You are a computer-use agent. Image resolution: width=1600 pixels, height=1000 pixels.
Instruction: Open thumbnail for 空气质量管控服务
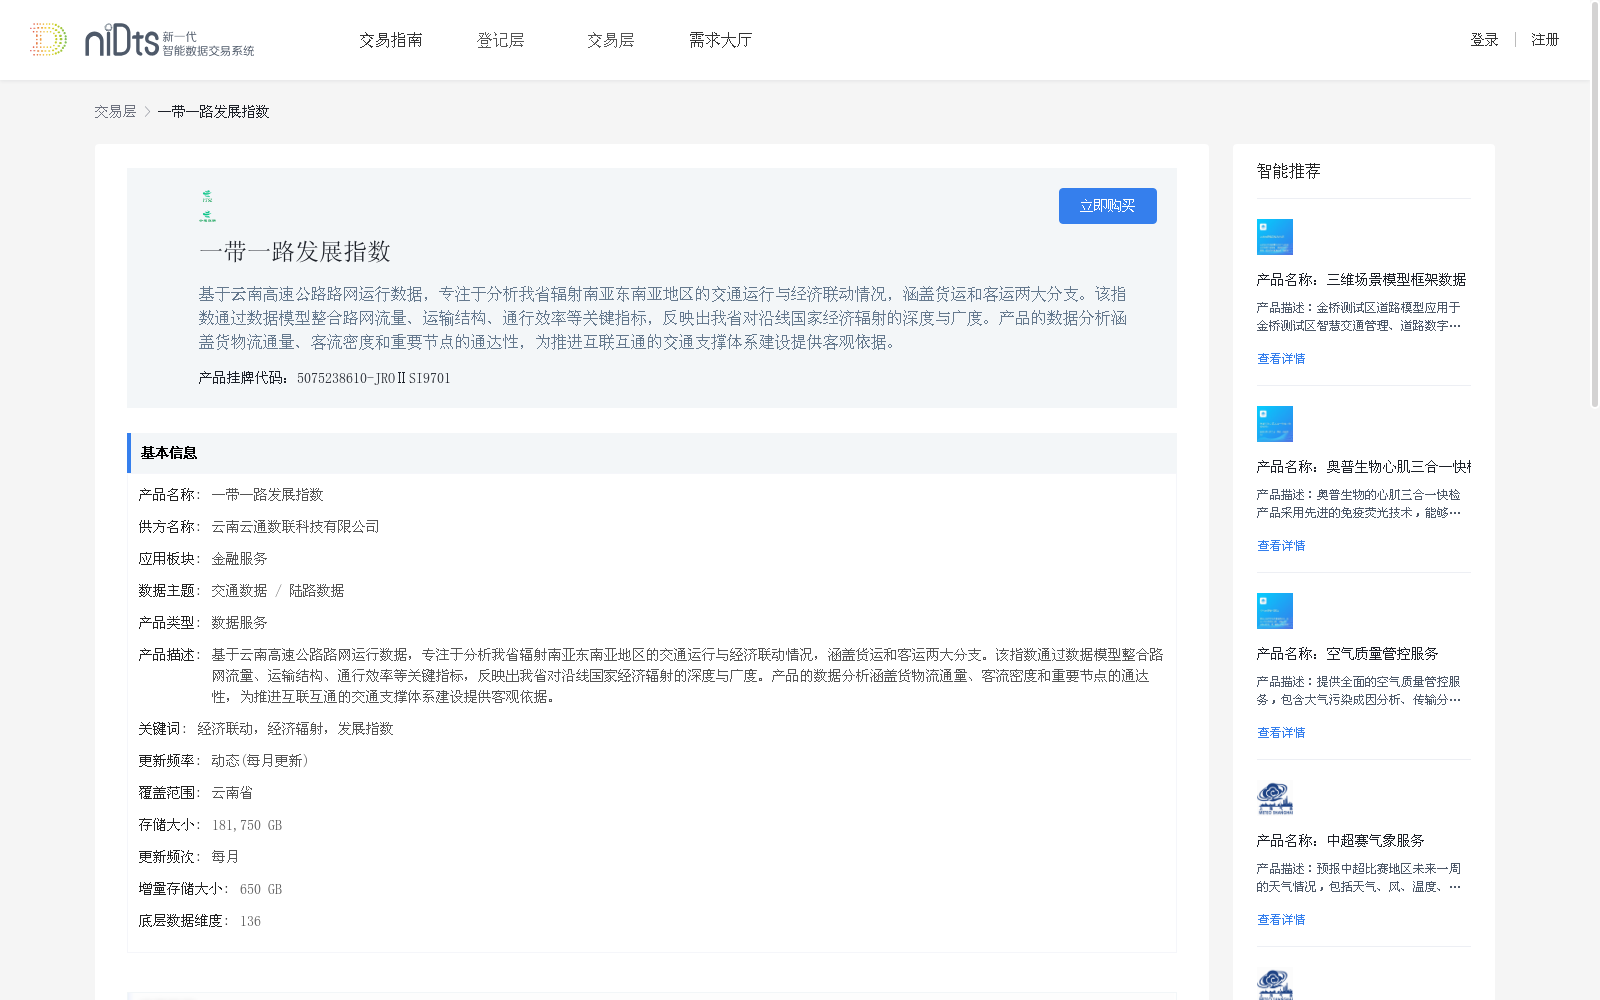pyautogui.click(x=1275, y=611)
